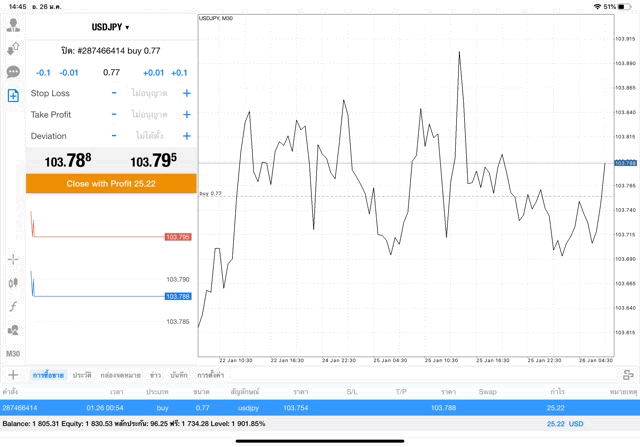Click the ask price 103.795
The height and width of the screenshot is (447, 640).
(x=153, y=160)
